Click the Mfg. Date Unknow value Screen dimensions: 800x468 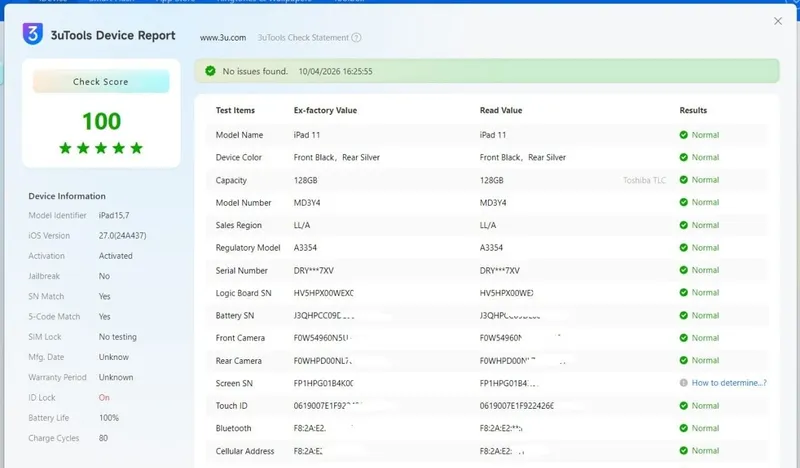[113, 357]
